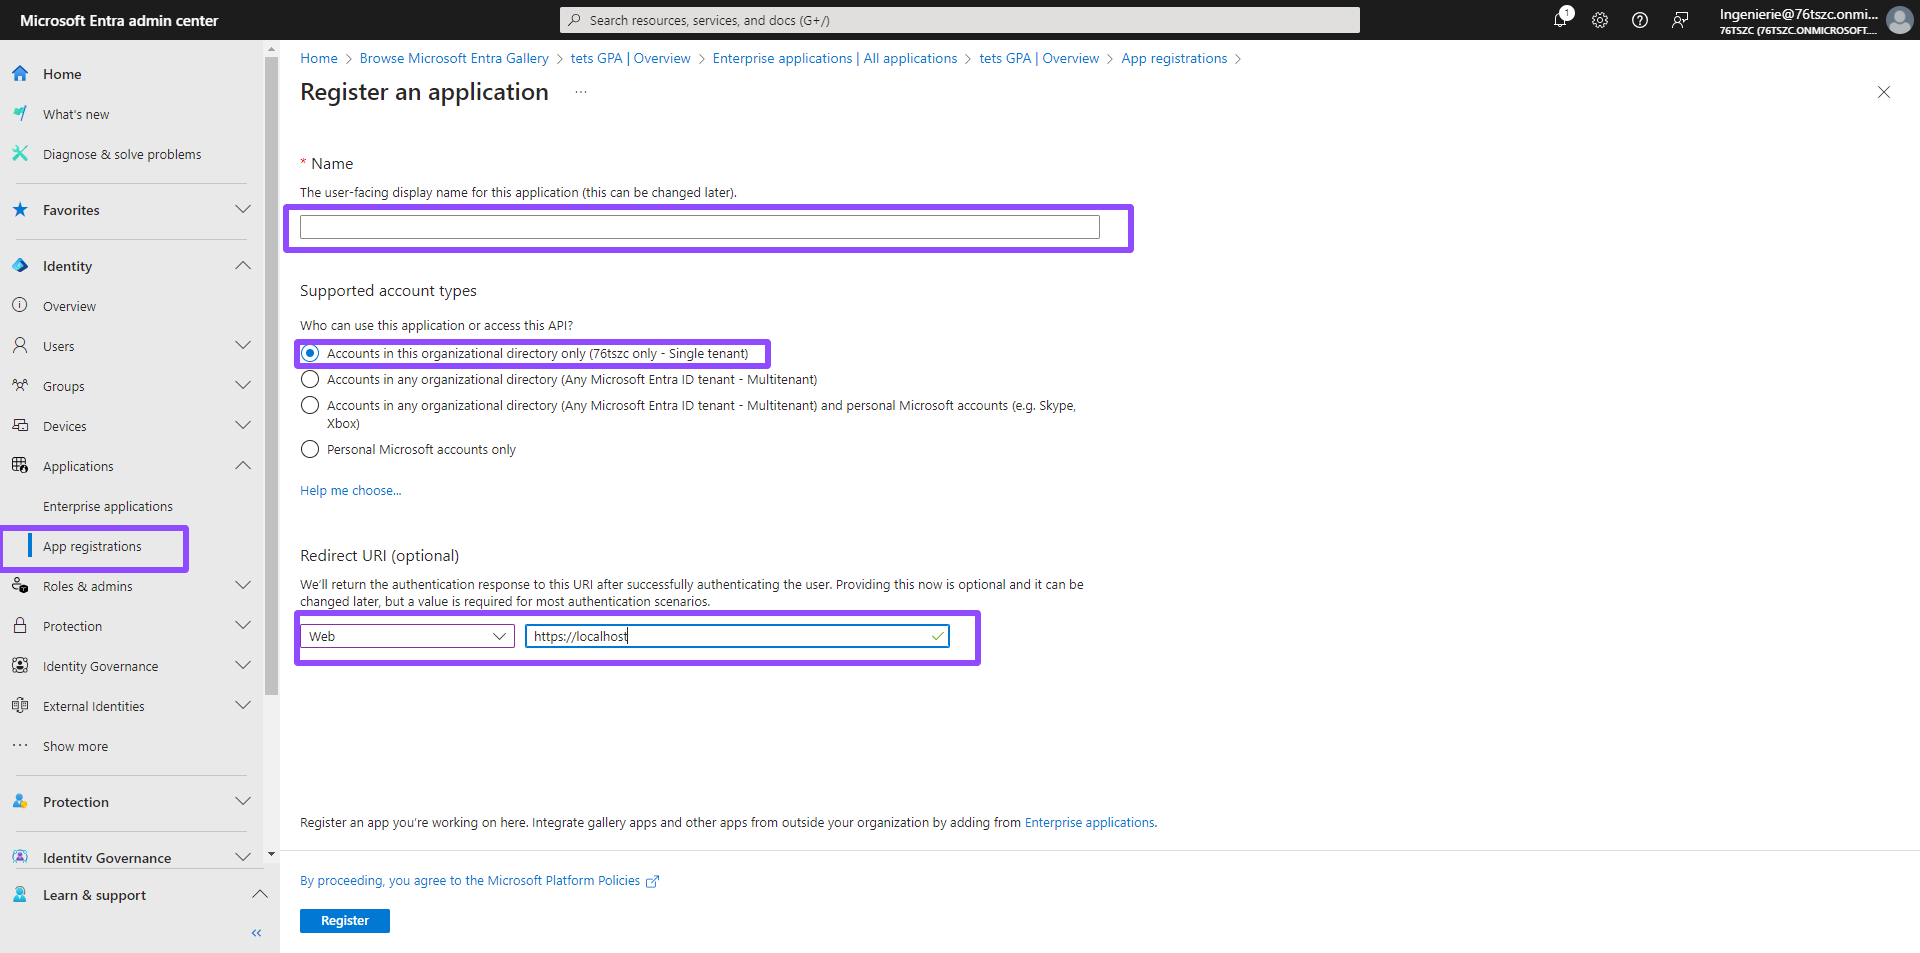
Task: Open the ellipsis menu beside Register an application
Action: click(x=581, y=92)
